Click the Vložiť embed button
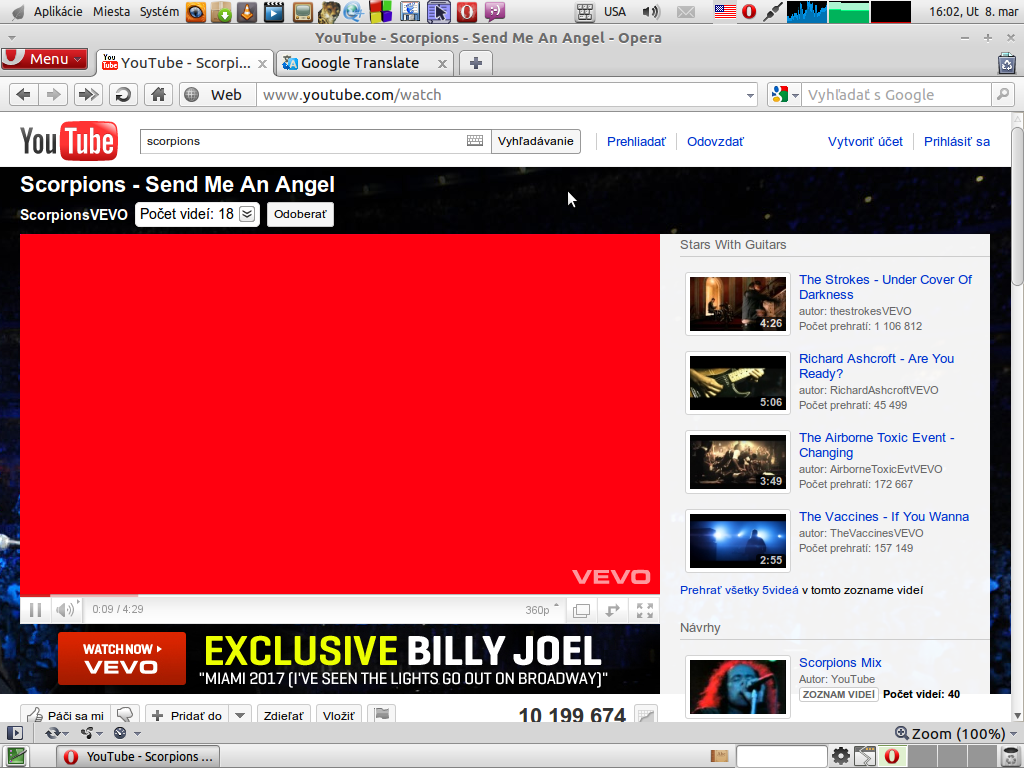This screenshot has width=1024, height=768. (338, 715)
